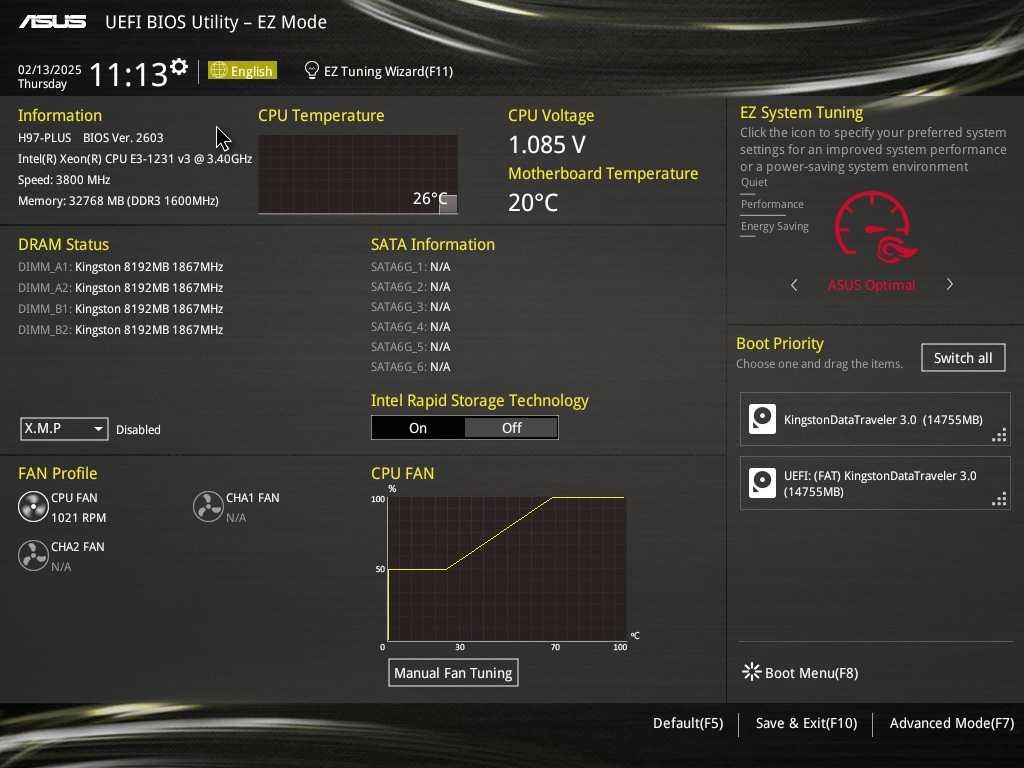Click the SATA6G_1: N/A entry
The image size is (1024, 768).
pos(411,266)
